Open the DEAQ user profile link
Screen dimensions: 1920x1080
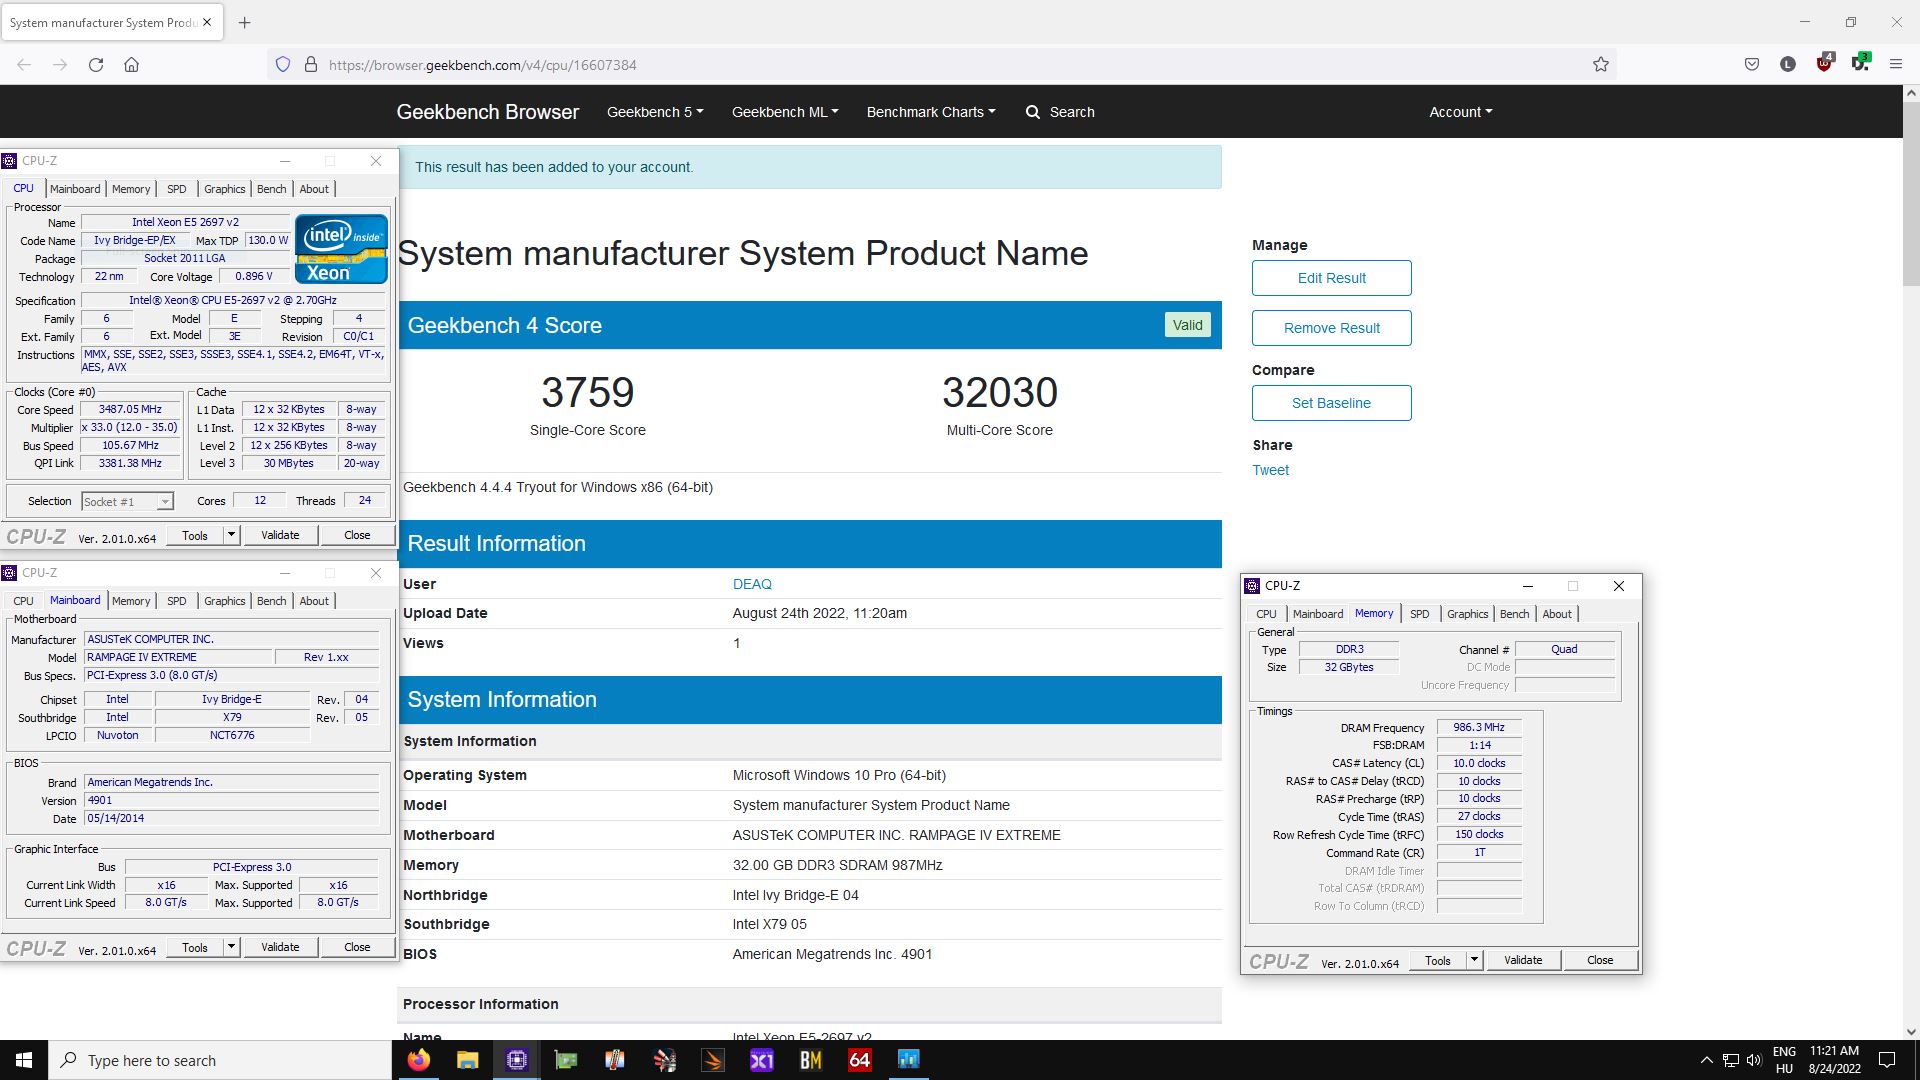(752, 584)
